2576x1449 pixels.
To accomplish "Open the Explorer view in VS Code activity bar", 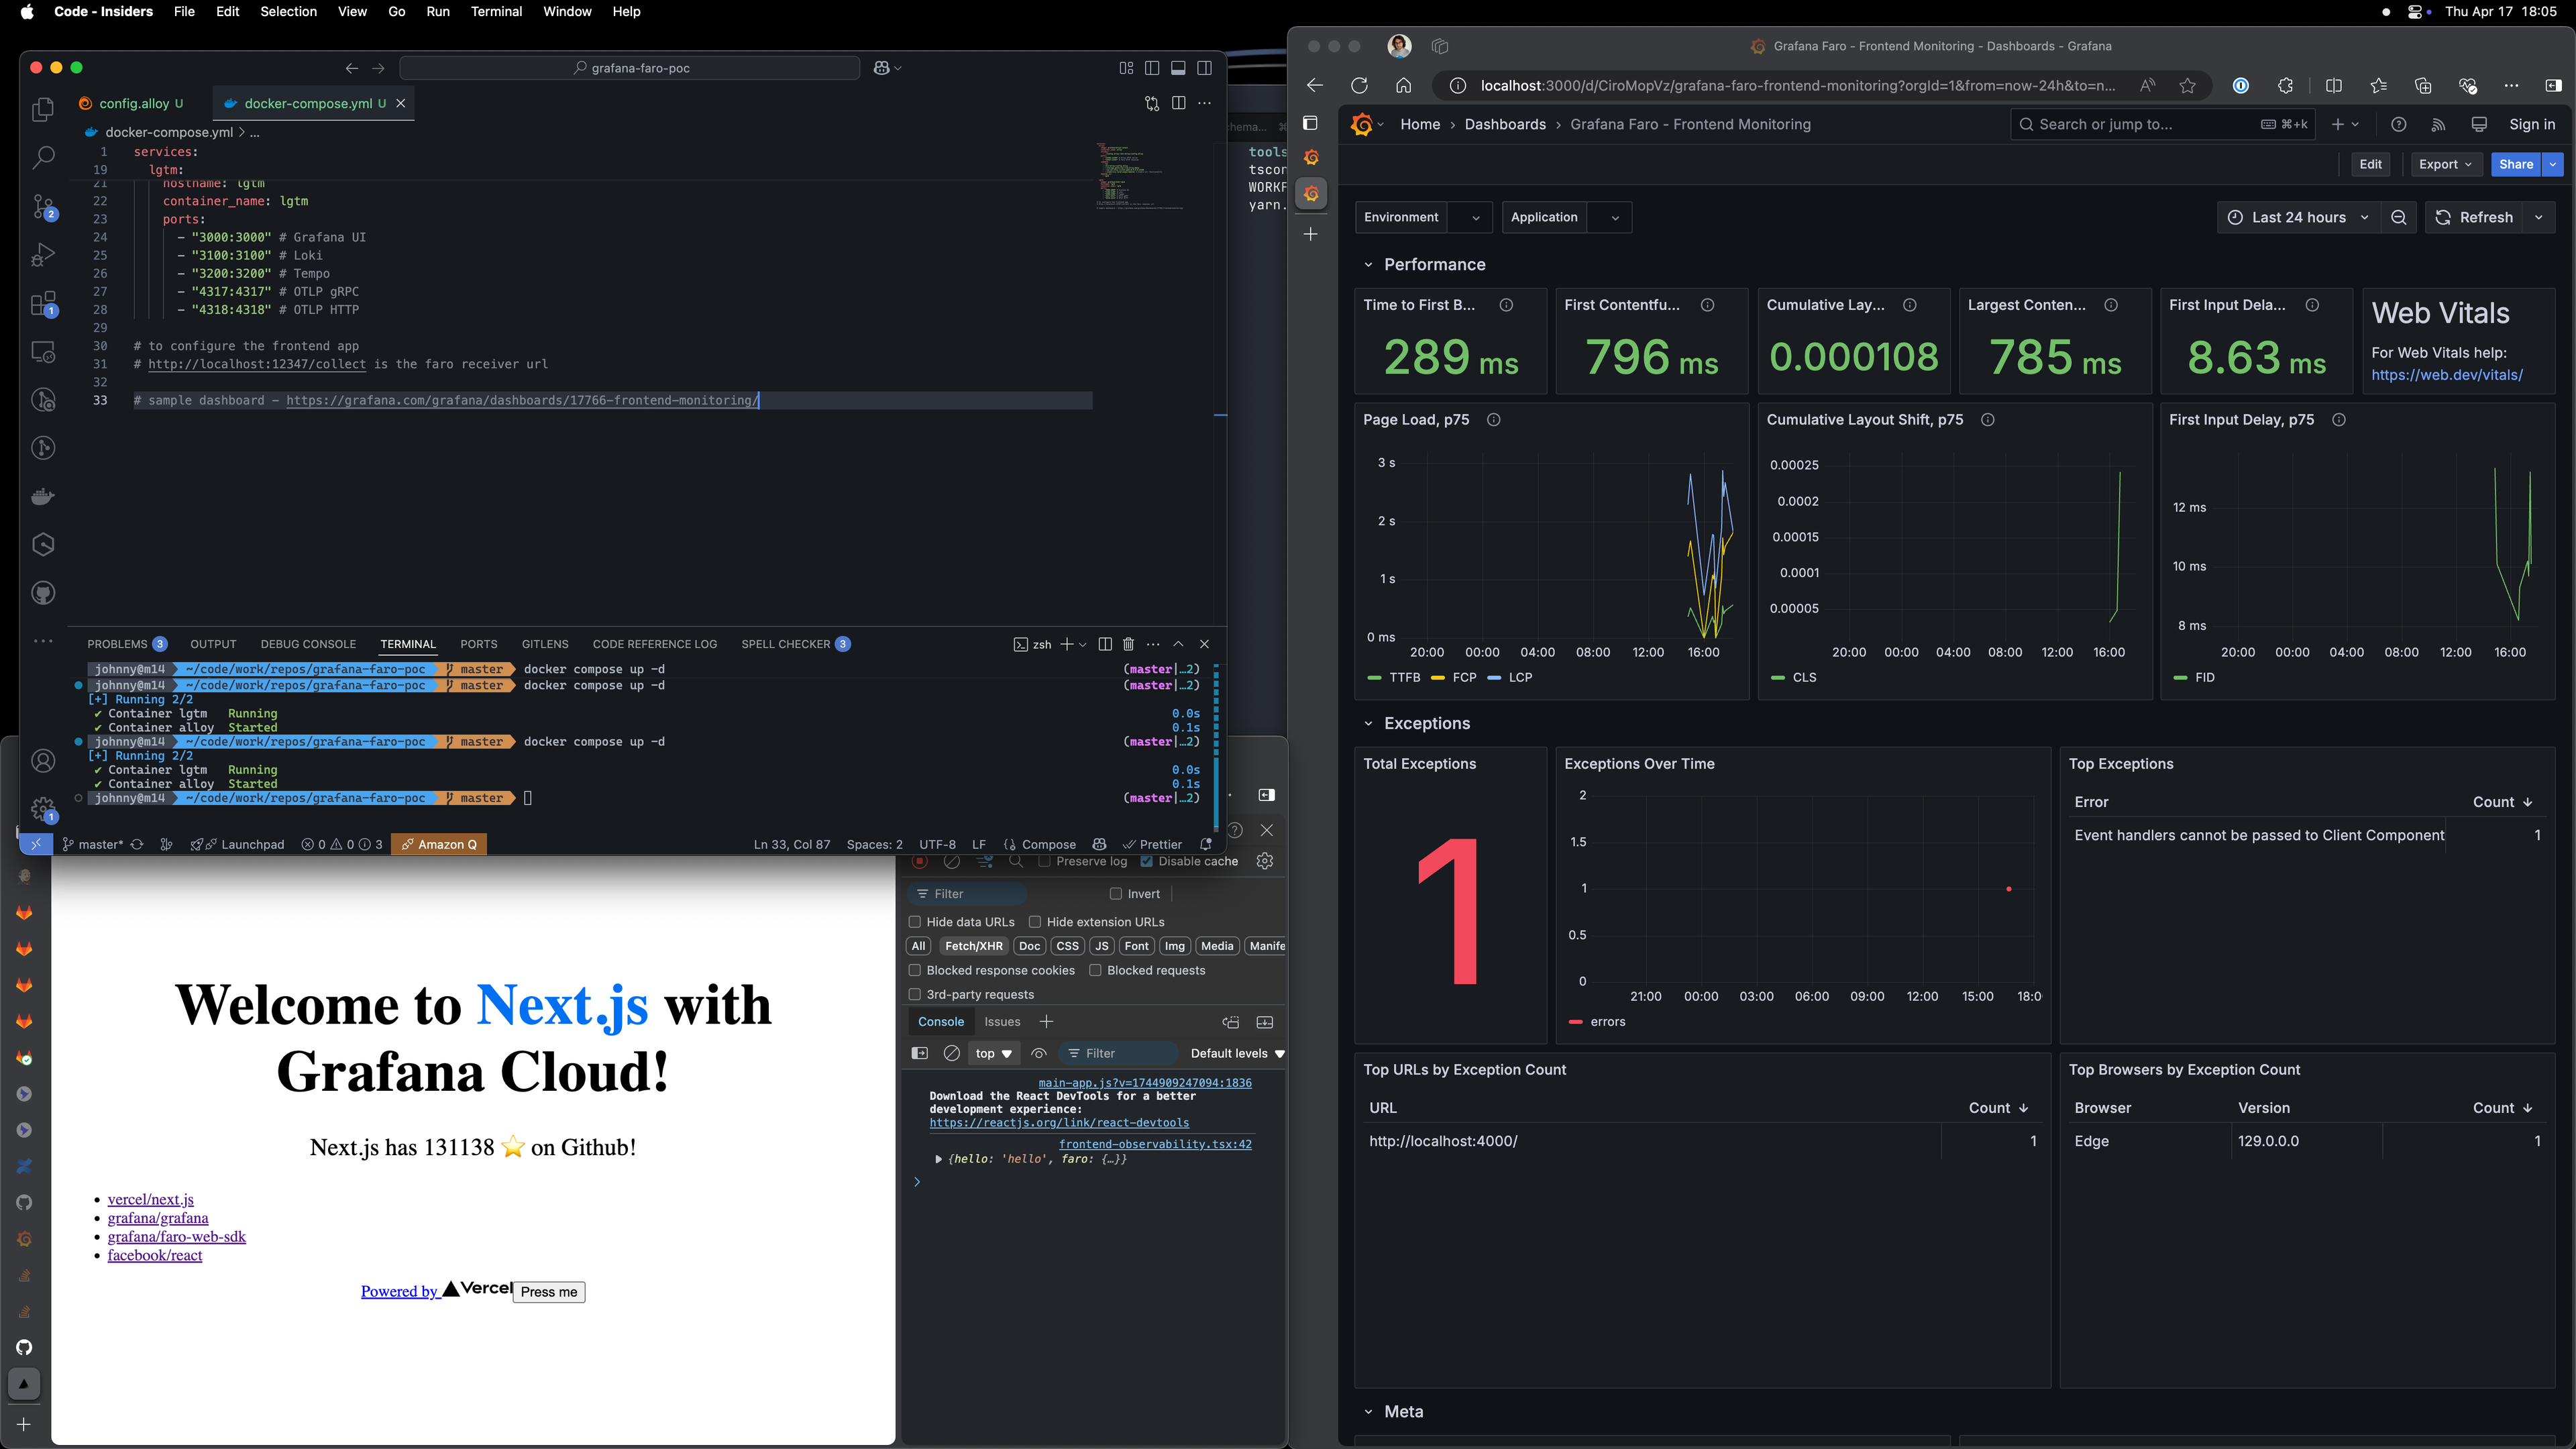I will [43, 109].
